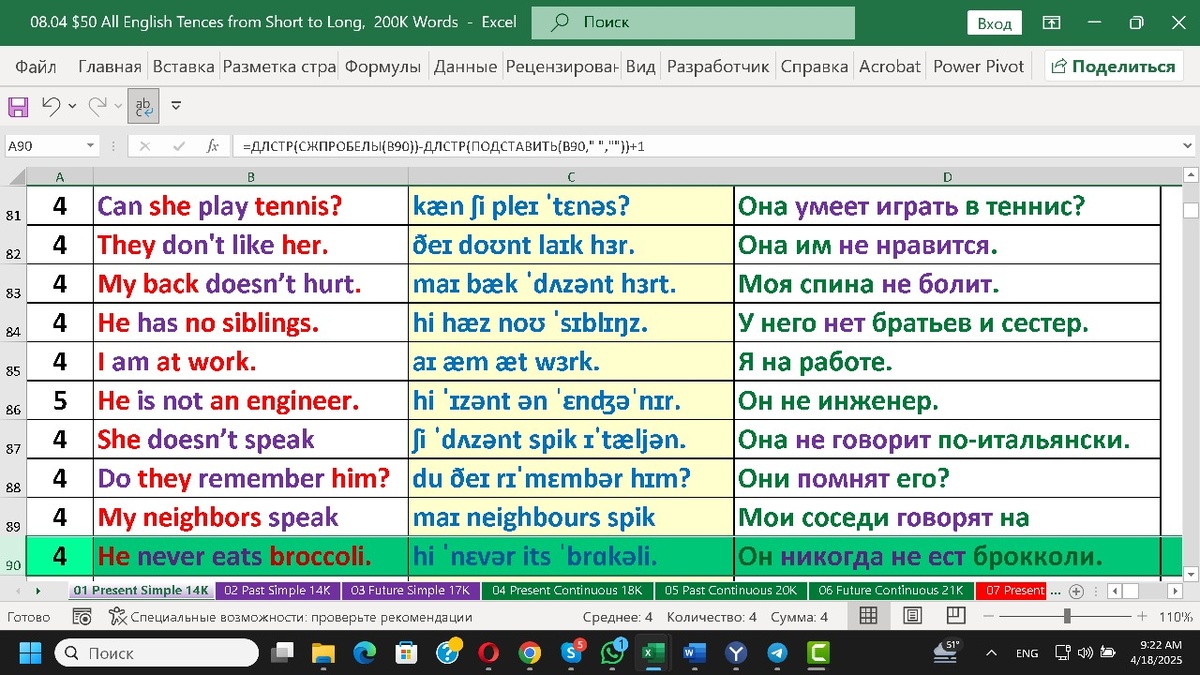Open the Вставка ribbon tab
The image size is (1200, 675).
point(183,66)
